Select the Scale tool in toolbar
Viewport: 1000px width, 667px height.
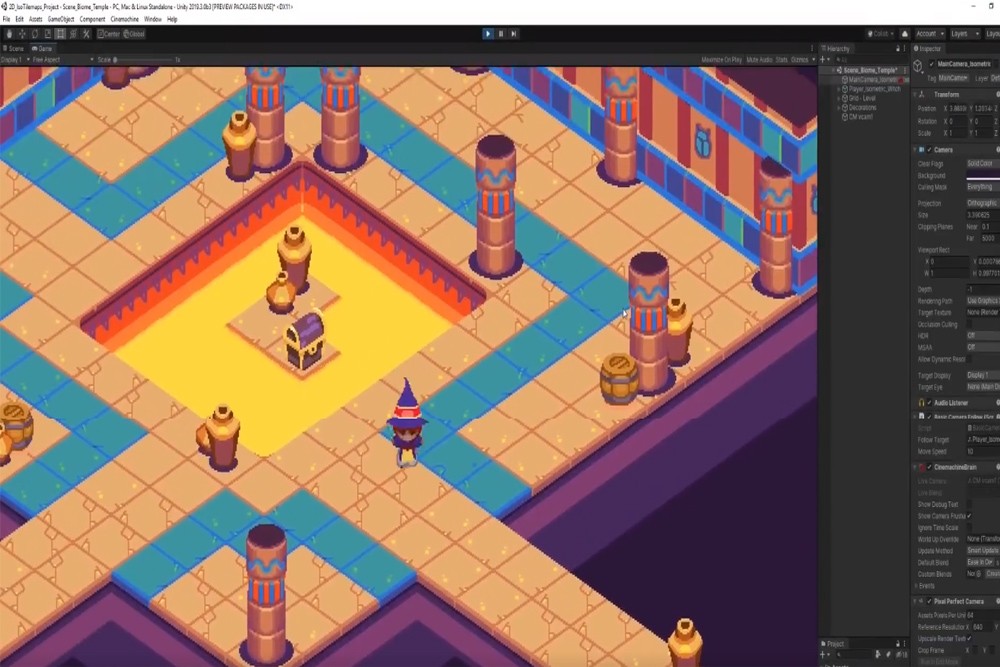point(47,34)
